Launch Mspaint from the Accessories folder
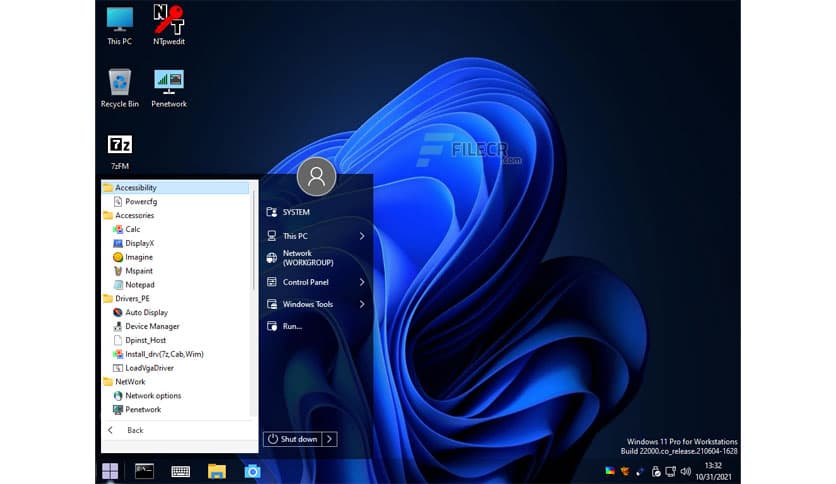Viewport: 836px width, 484px height. point(139,271)
